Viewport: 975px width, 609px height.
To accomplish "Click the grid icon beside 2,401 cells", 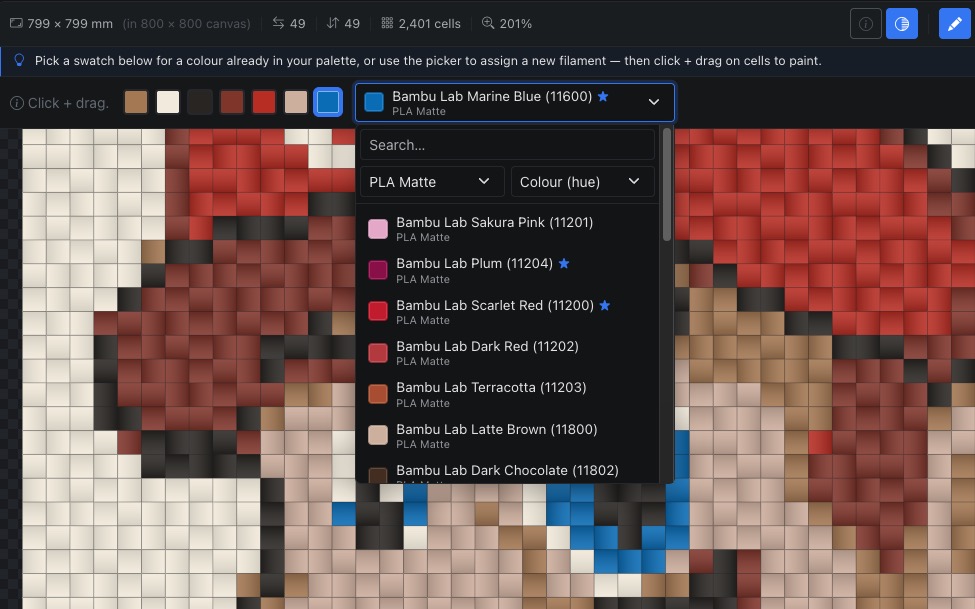I will (x=387, y=23).
